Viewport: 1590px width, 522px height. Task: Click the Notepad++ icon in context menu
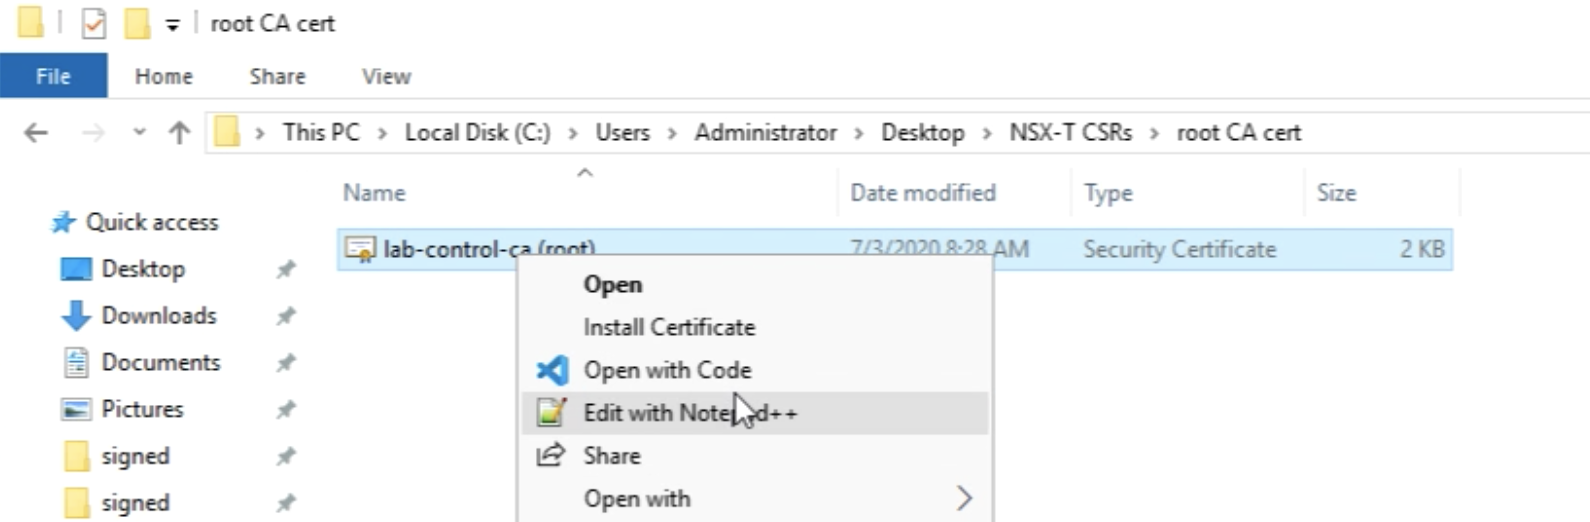point(551,413)
